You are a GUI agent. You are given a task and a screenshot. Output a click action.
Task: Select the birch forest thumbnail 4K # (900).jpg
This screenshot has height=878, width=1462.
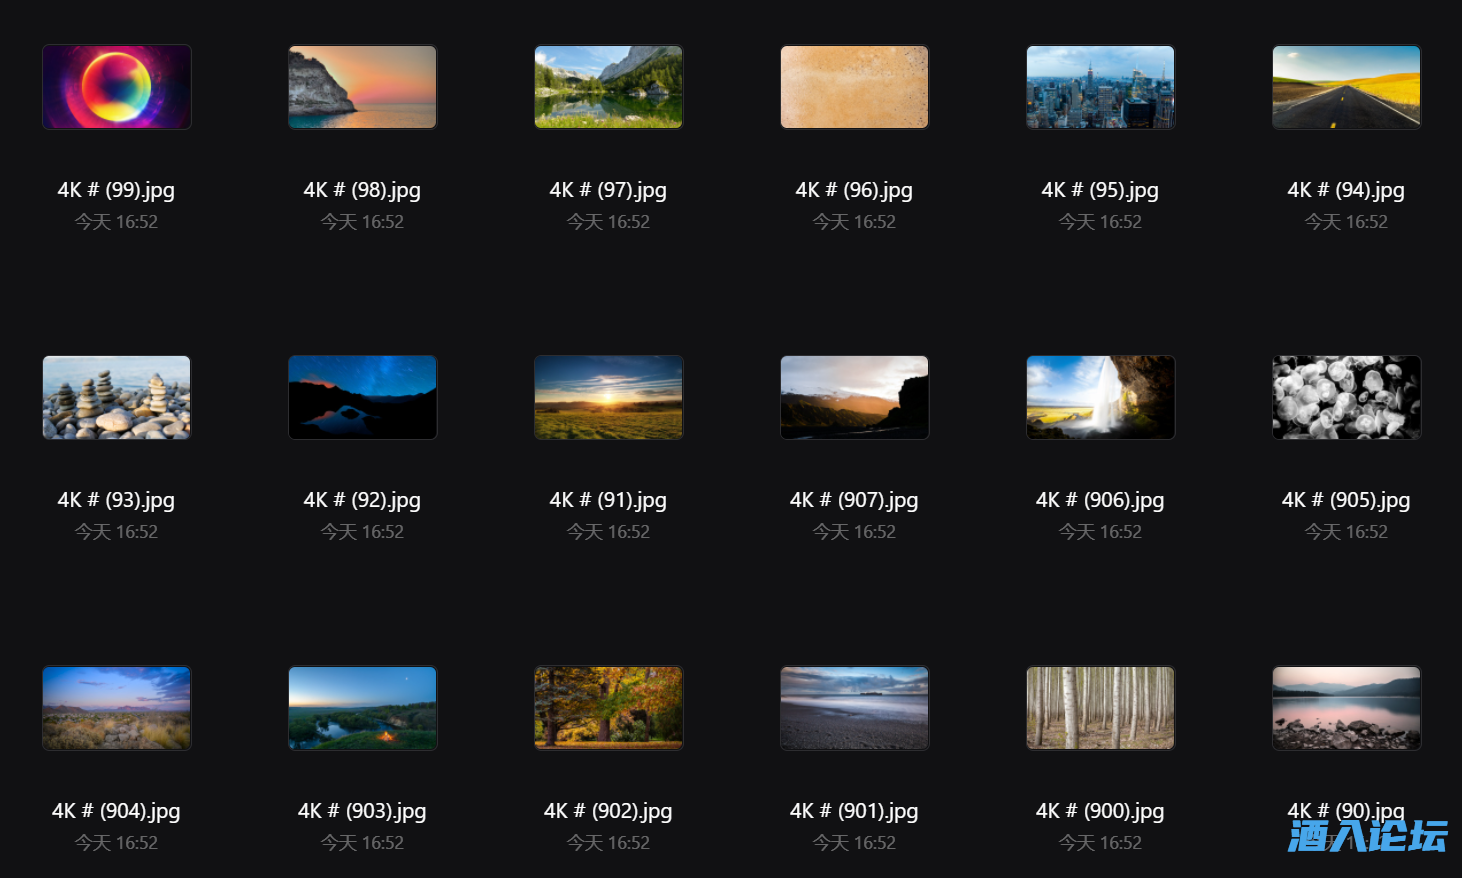pos(1100,708)
